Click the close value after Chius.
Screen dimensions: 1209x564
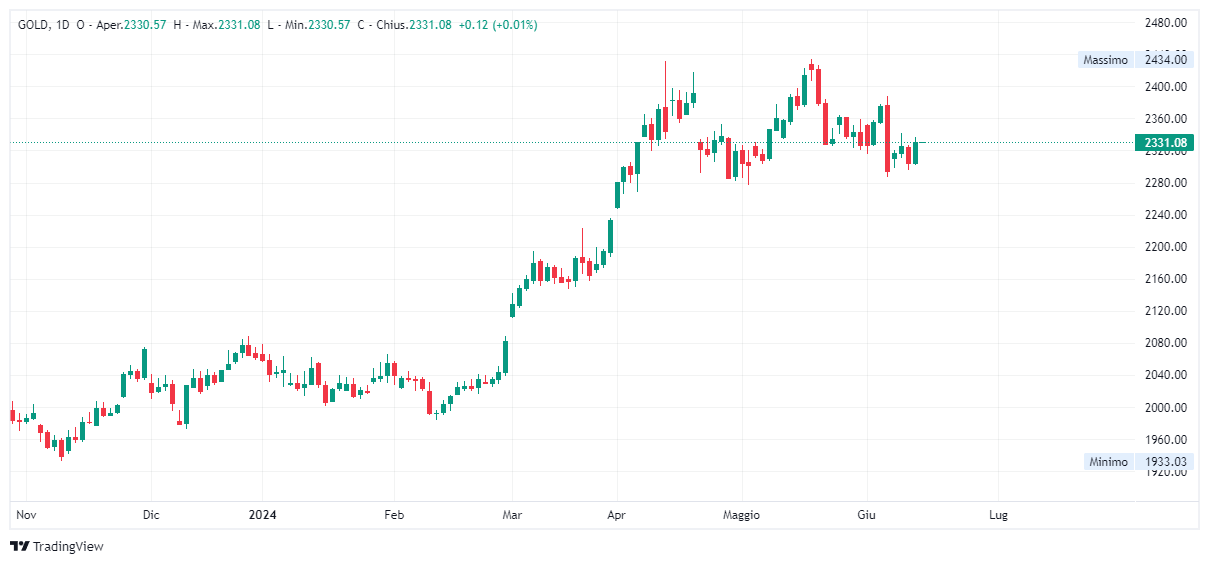pyautogui.click(x=430, y=25)
